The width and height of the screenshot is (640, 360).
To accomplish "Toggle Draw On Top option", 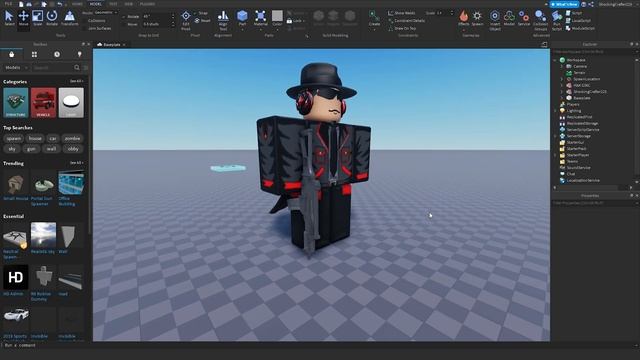I will tap(402, 28).
